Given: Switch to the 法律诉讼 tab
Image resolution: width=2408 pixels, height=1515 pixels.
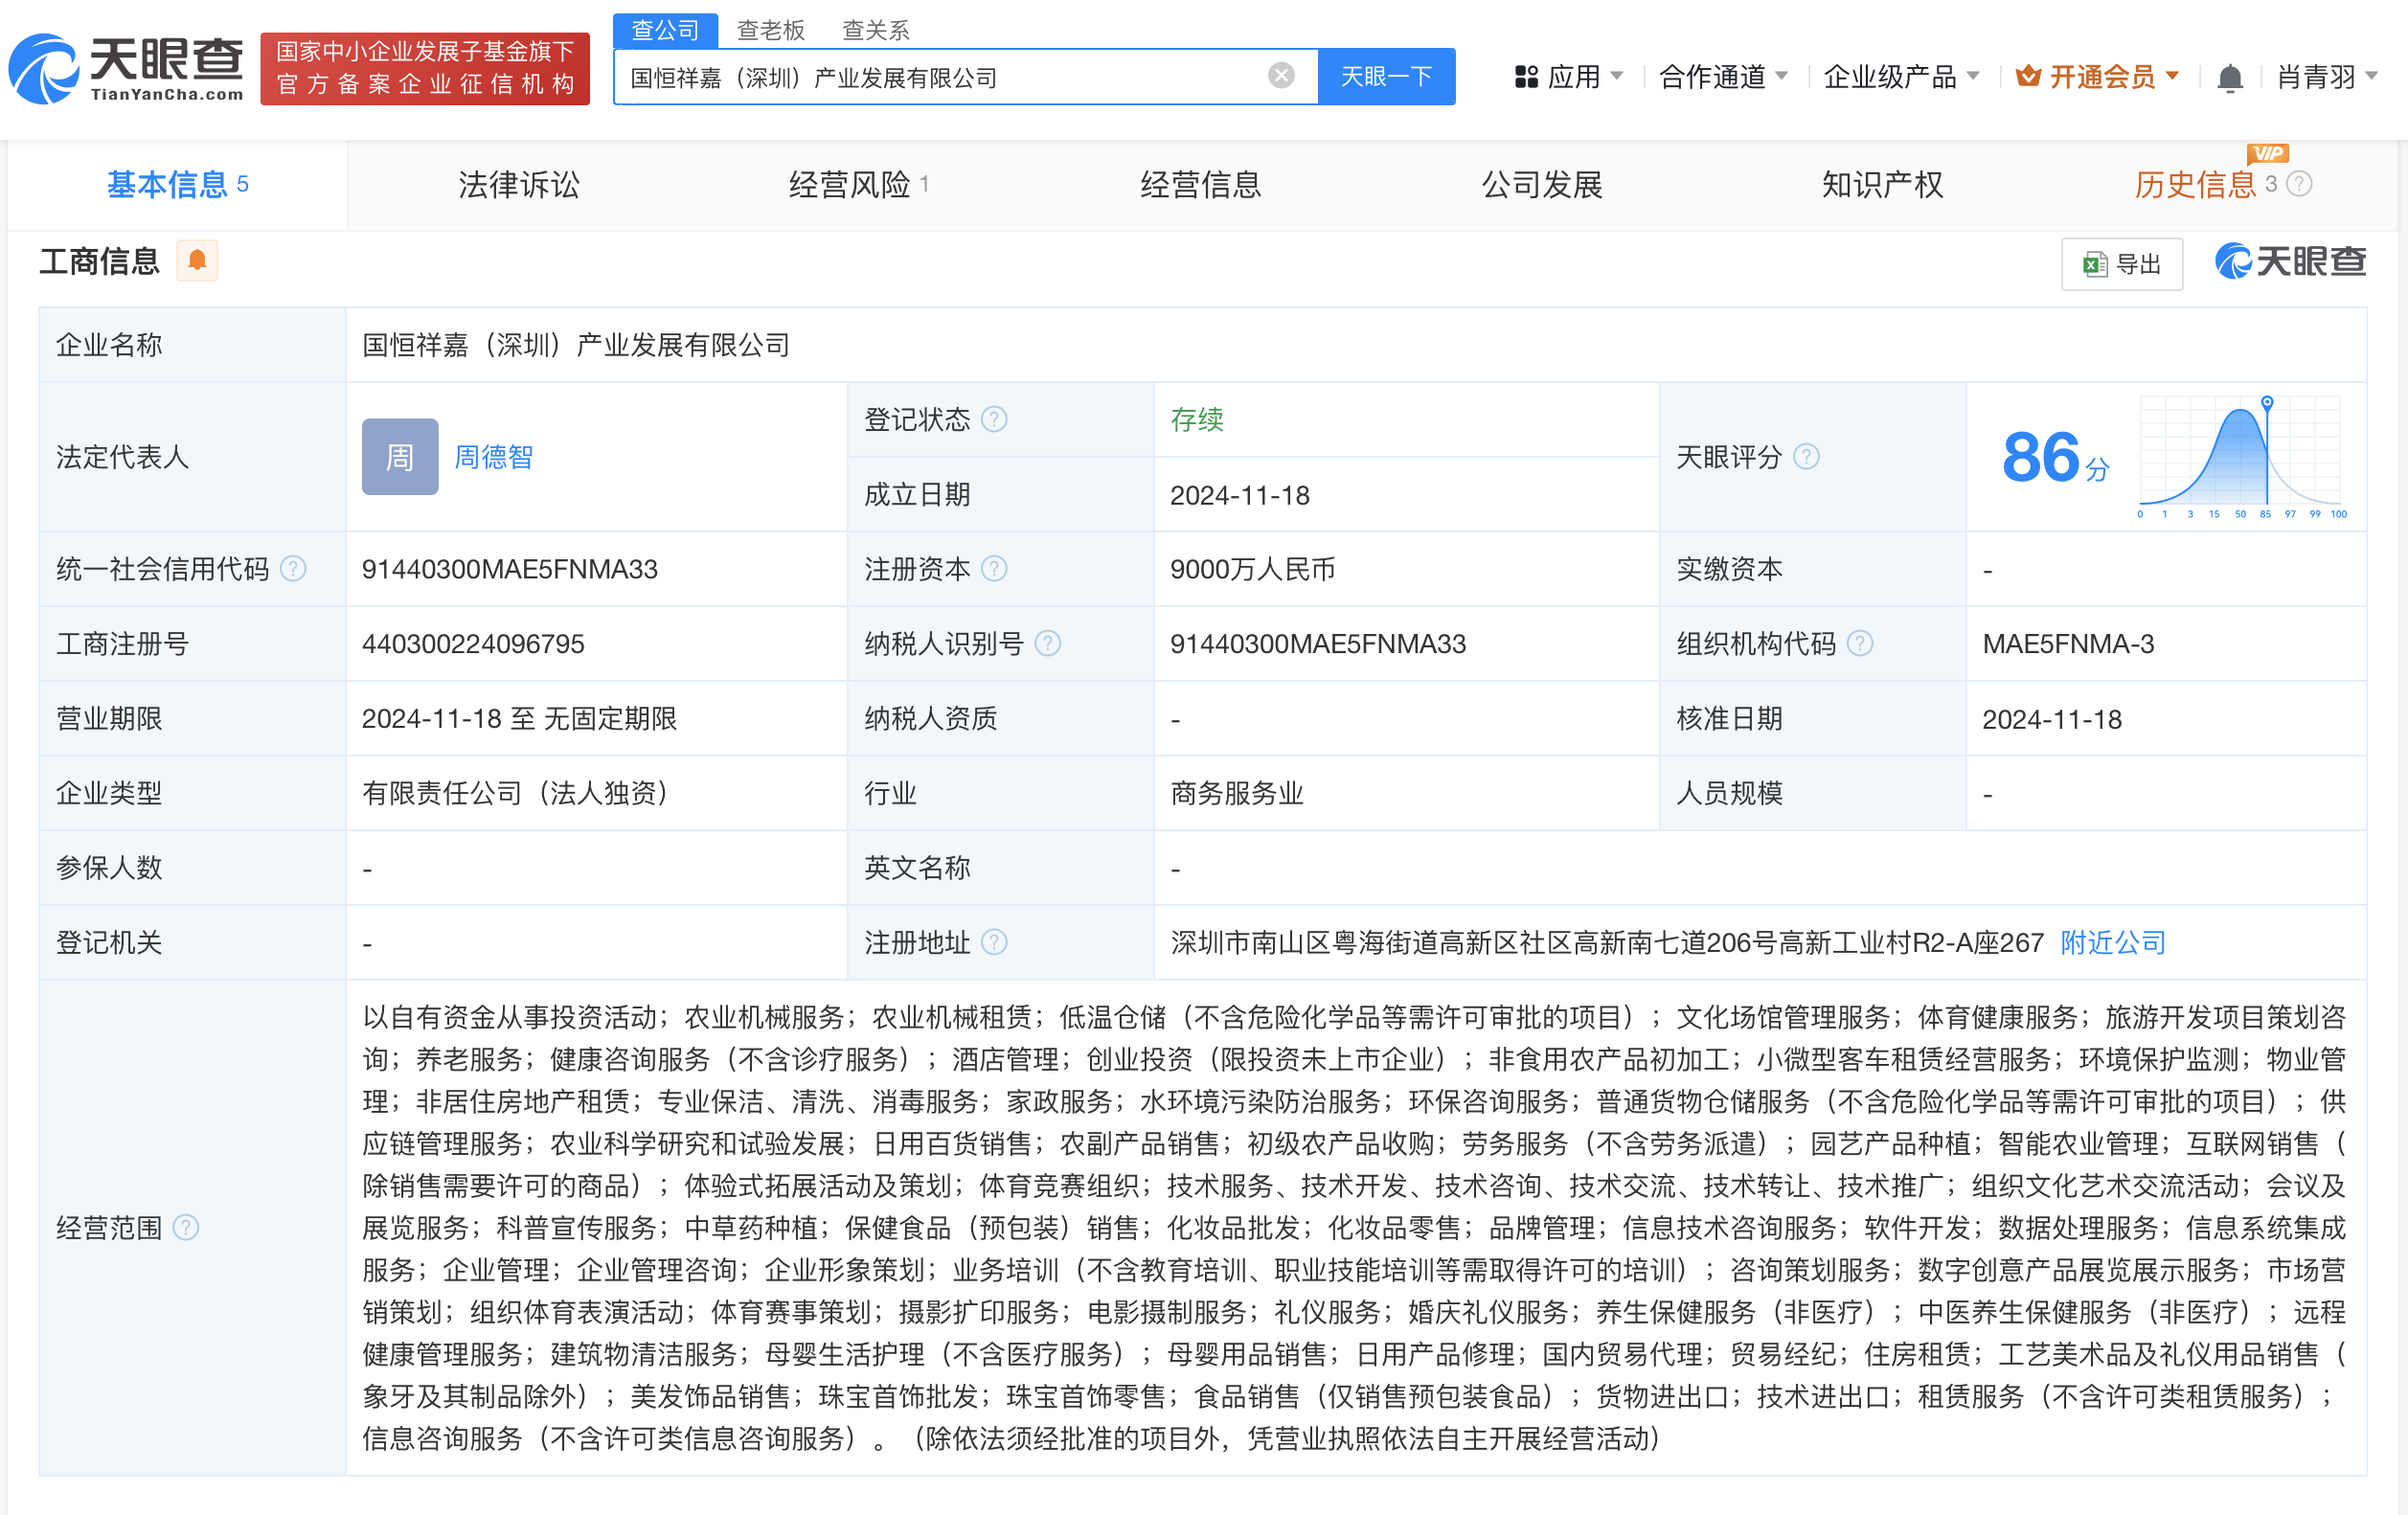Looking at the screenshot, I should tap(518, 185).
